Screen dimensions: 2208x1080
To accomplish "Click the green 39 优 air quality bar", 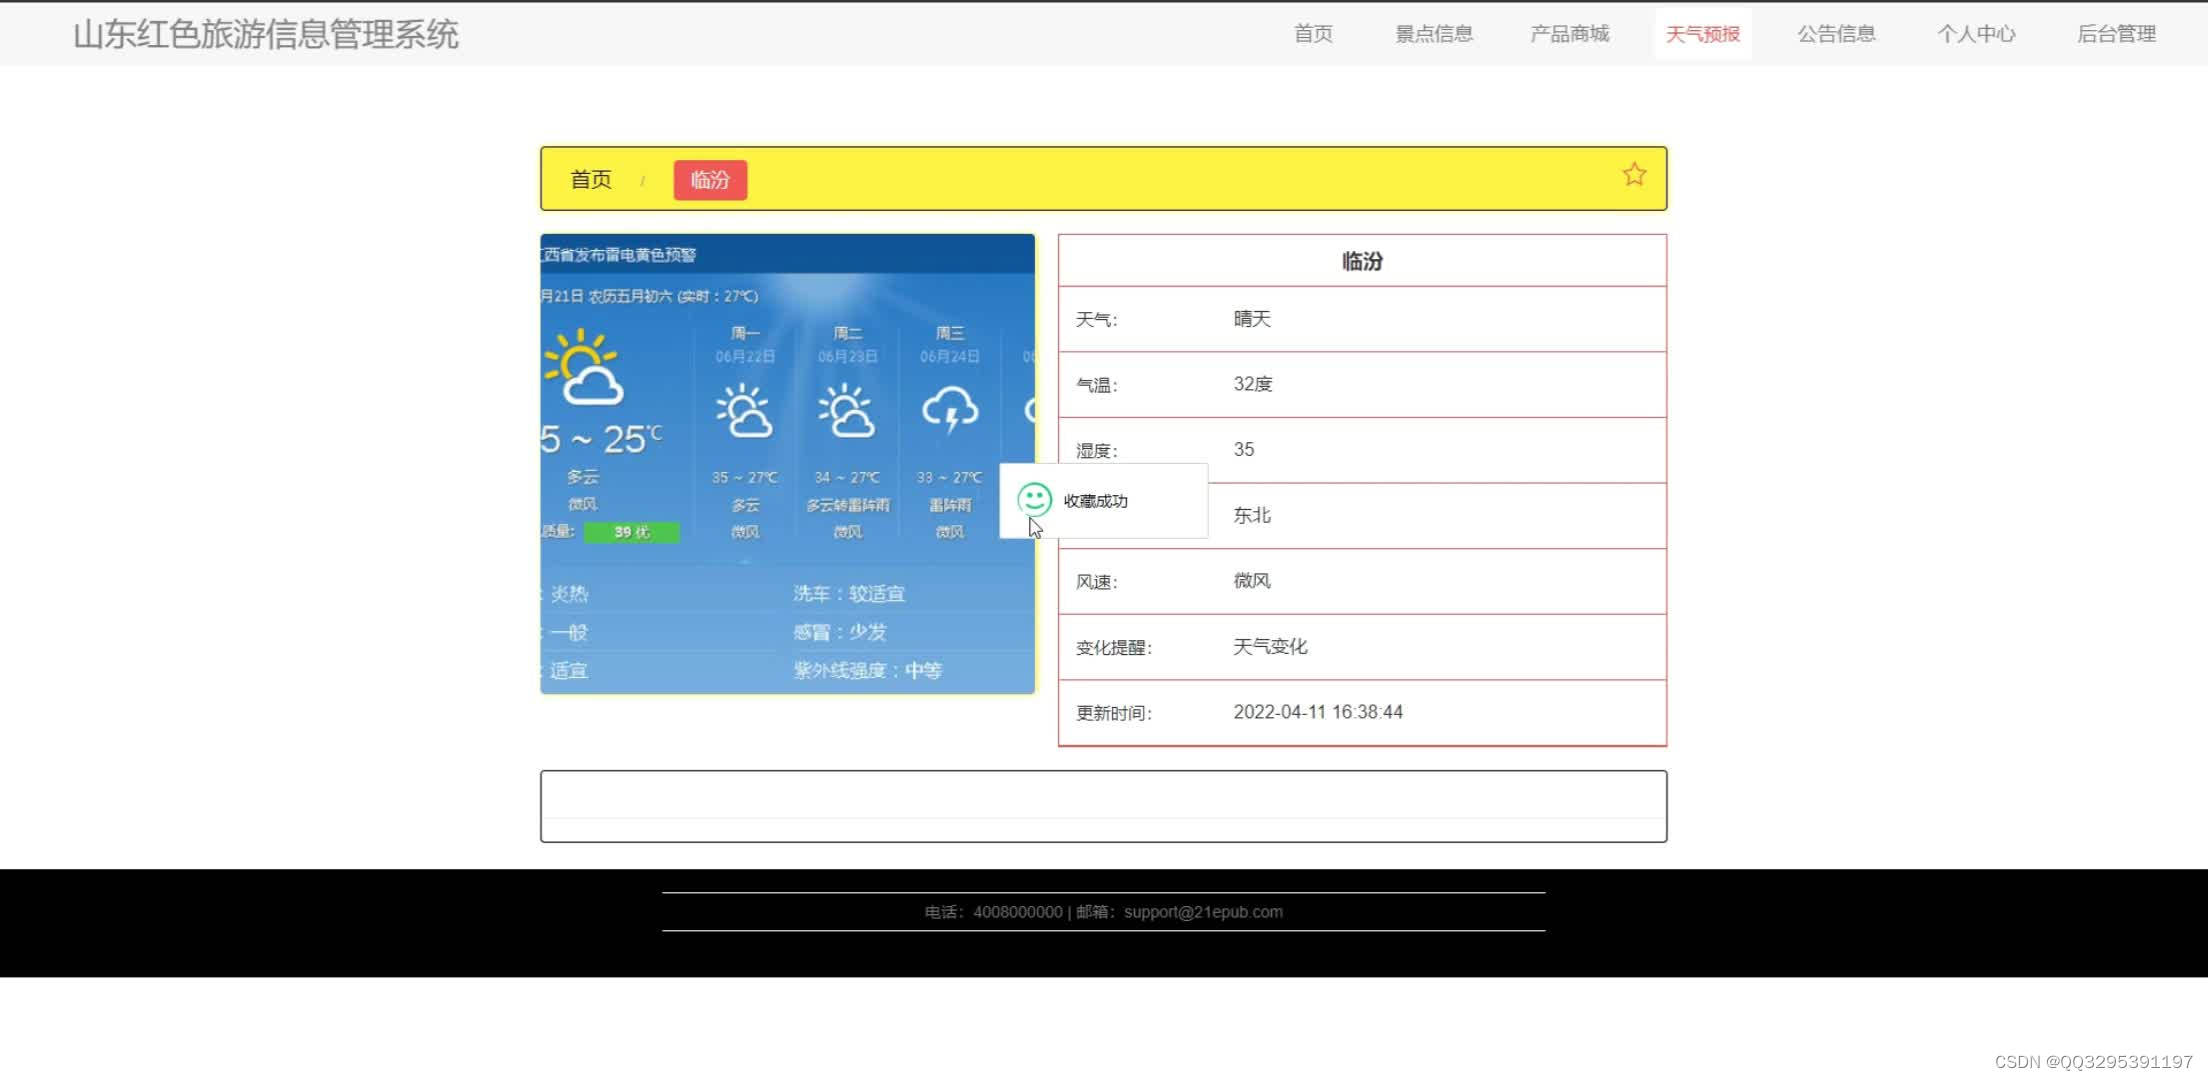I will coord(632,532).
